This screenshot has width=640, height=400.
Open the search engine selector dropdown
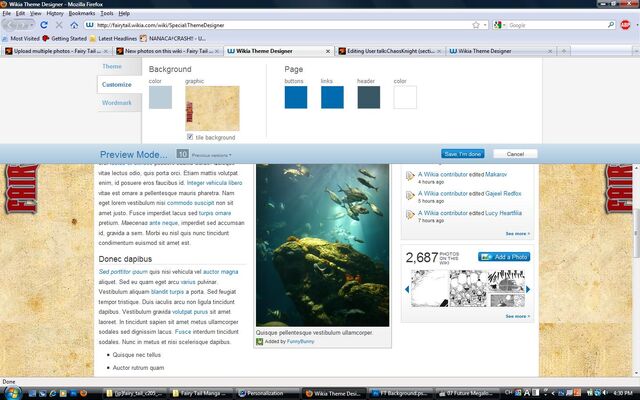[499, 25]
